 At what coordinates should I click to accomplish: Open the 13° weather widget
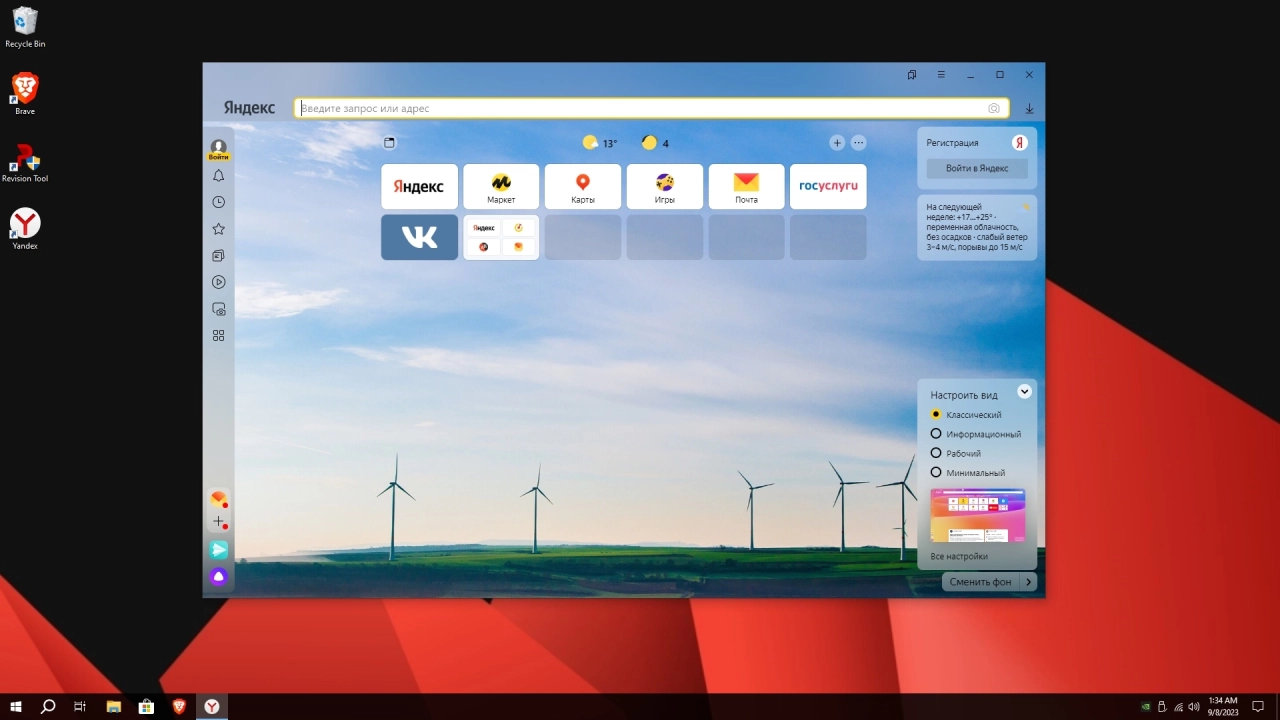tap(600, 143)
